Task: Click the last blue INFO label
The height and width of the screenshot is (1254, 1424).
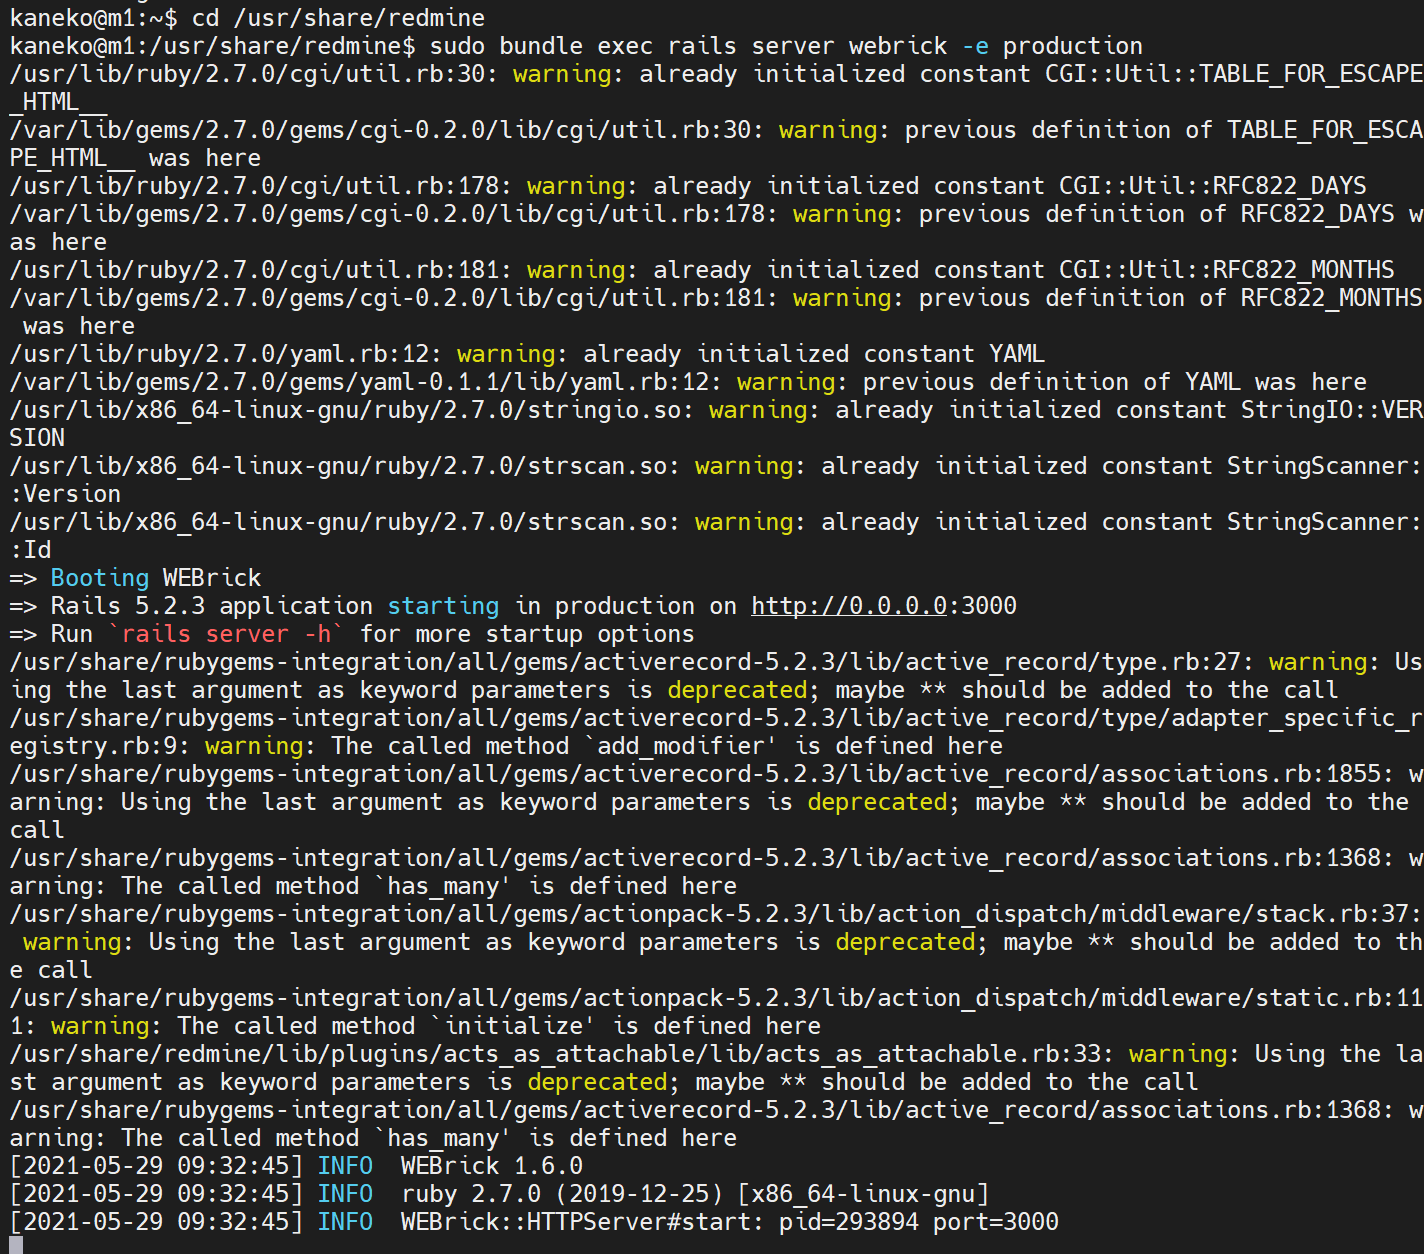Action: coord(345,1222)
